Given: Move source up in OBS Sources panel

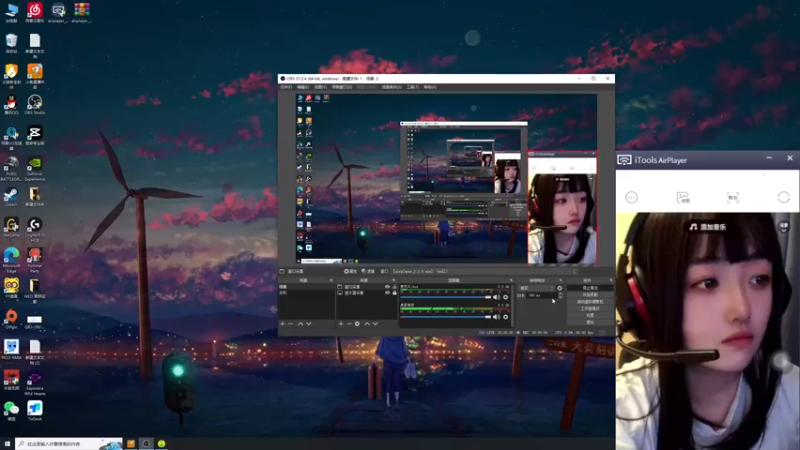Looking at the screenshot, I should click(x=367, y=324).
